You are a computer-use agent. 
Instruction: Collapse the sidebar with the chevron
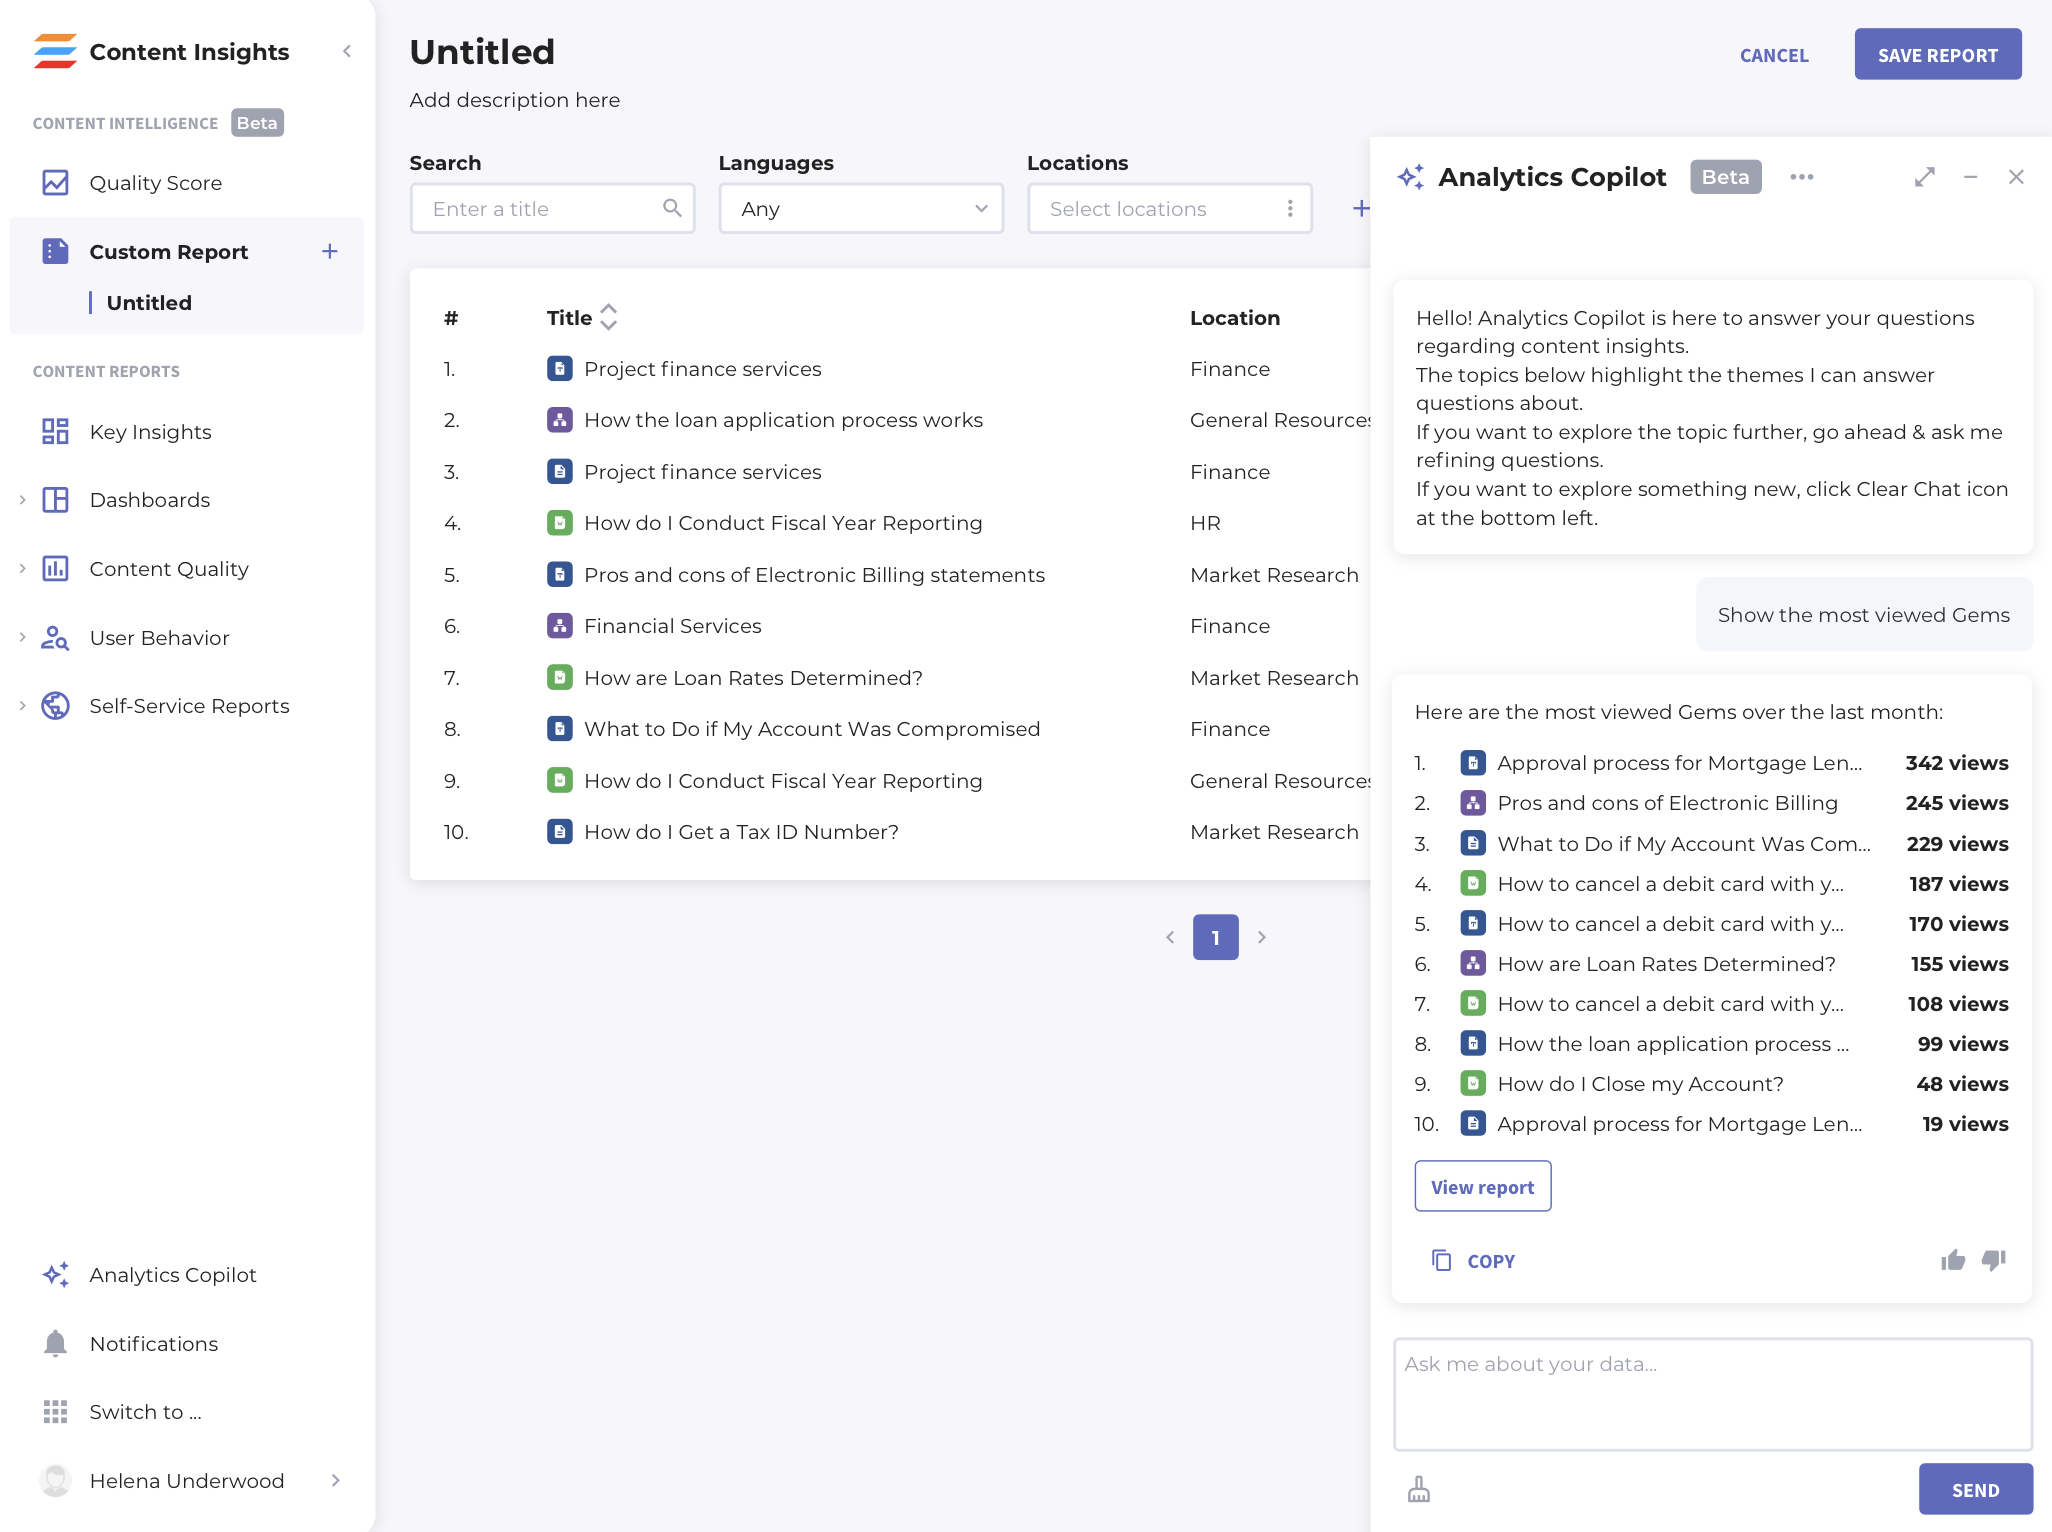tap(347, 51)
